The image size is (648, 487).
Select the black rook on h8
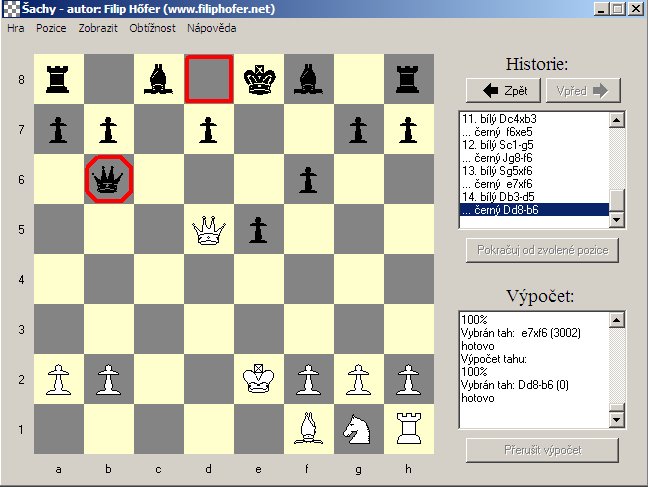(x=408, y=79)
